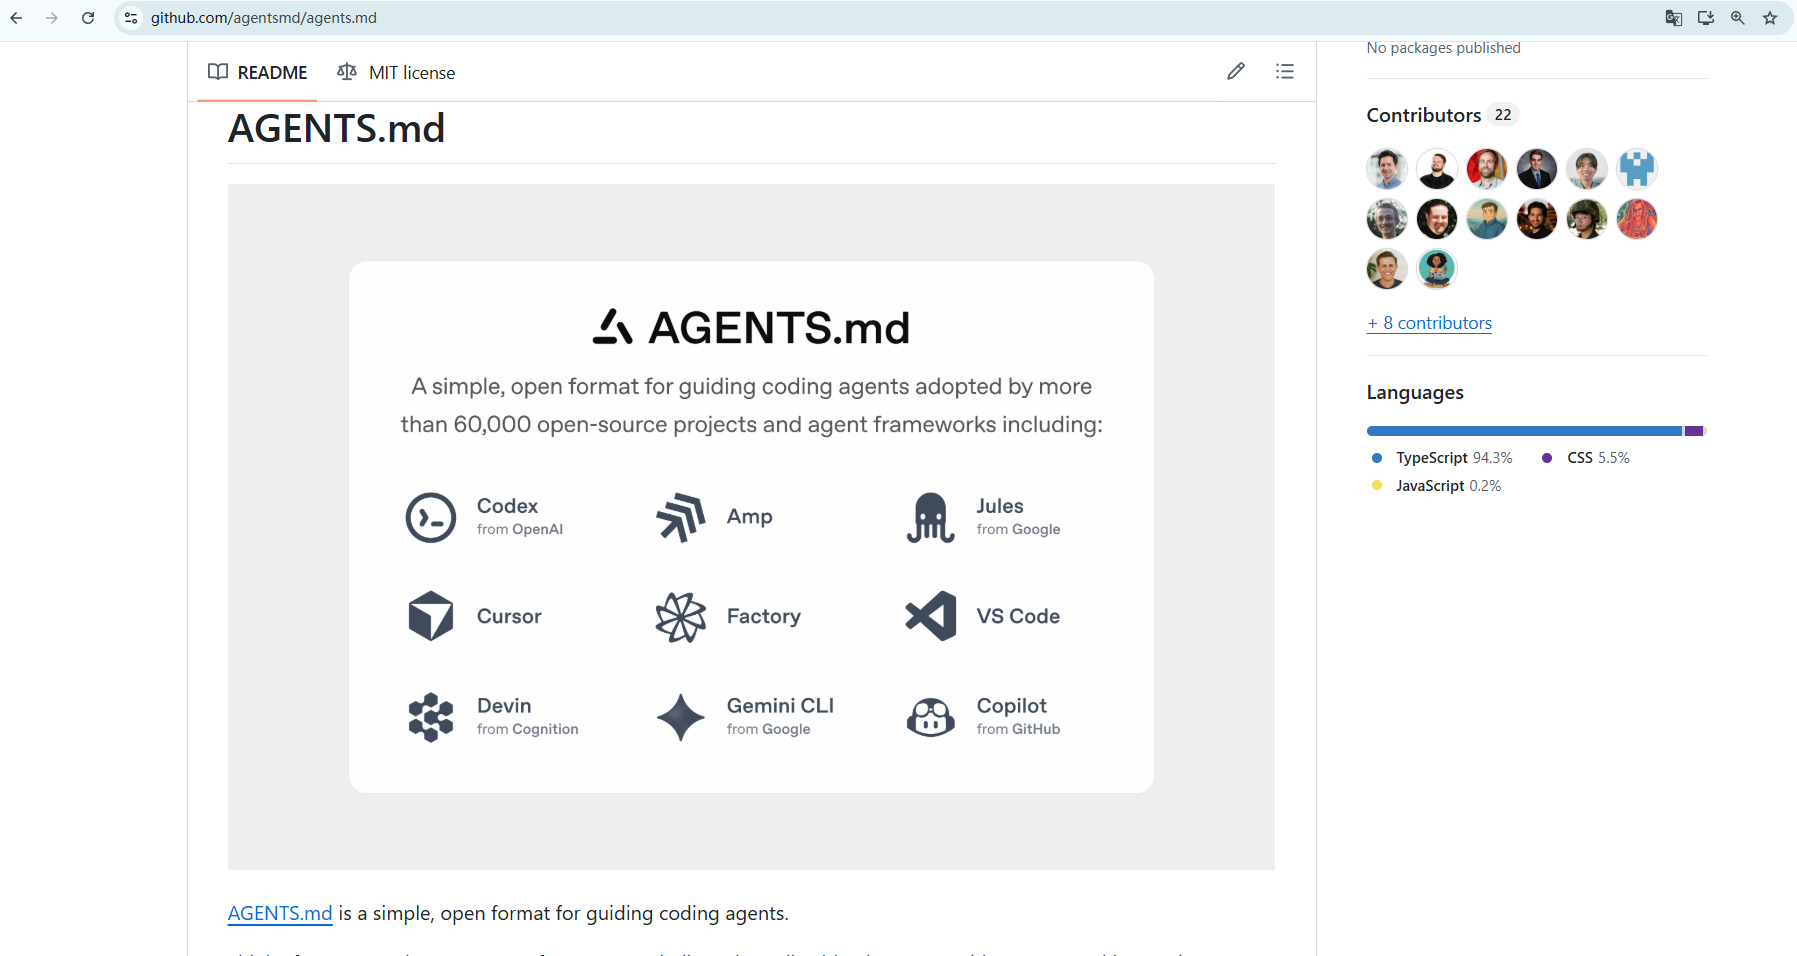Go back to the previous page

pyautogui.click(x=16, y=18)
